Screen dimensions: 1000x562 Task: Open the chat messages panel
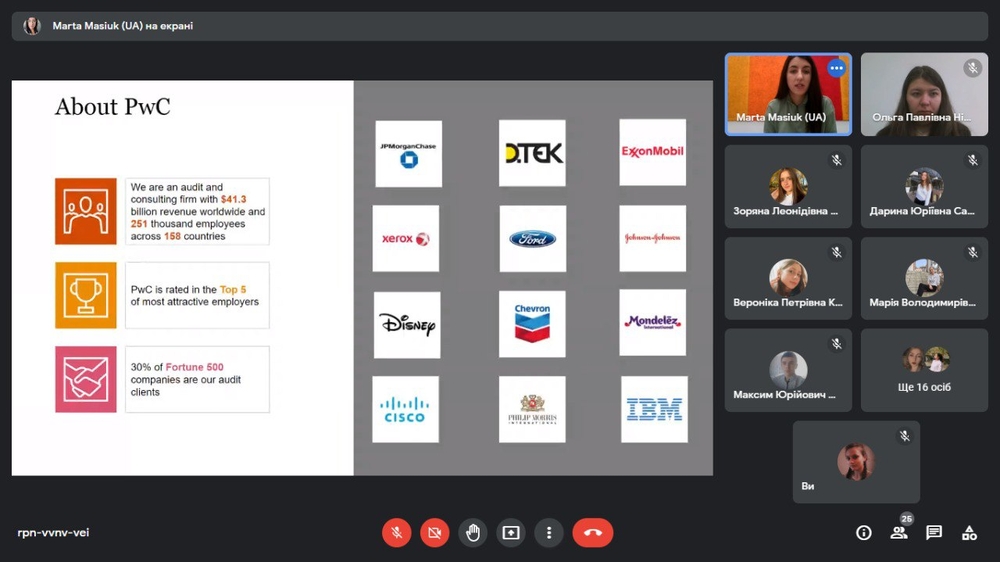[x=934, y=533]
